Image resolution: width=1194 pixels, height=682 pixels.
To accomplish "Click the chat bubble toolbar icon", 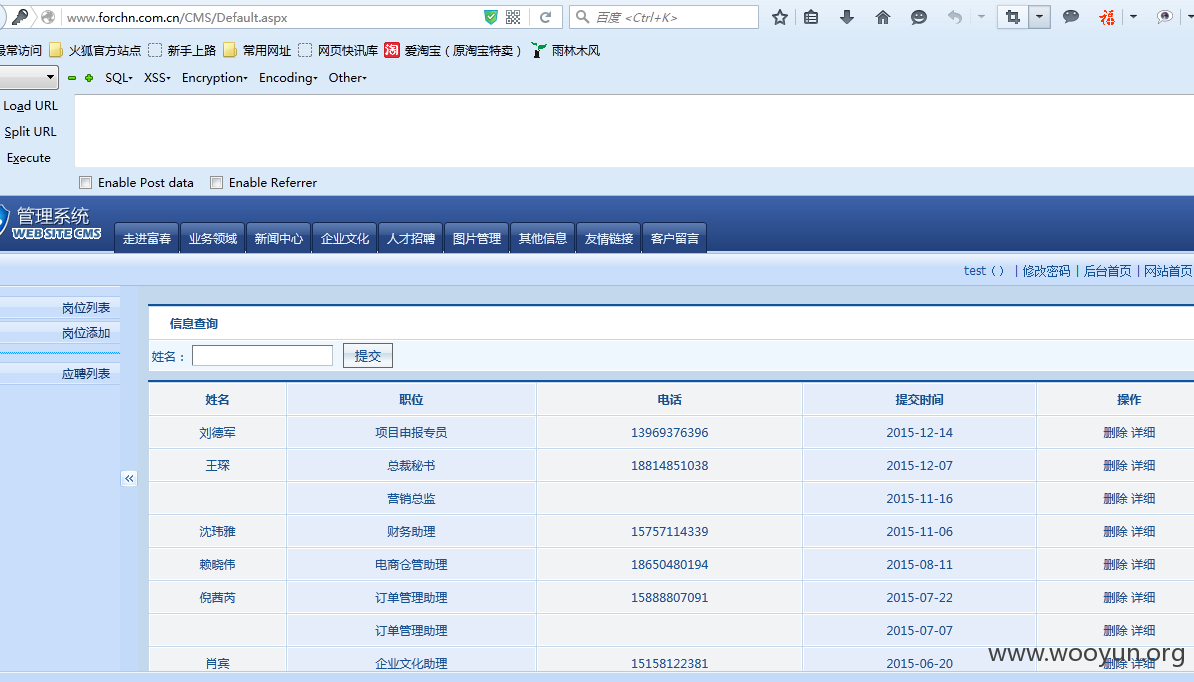I will tap(1071, 17).
